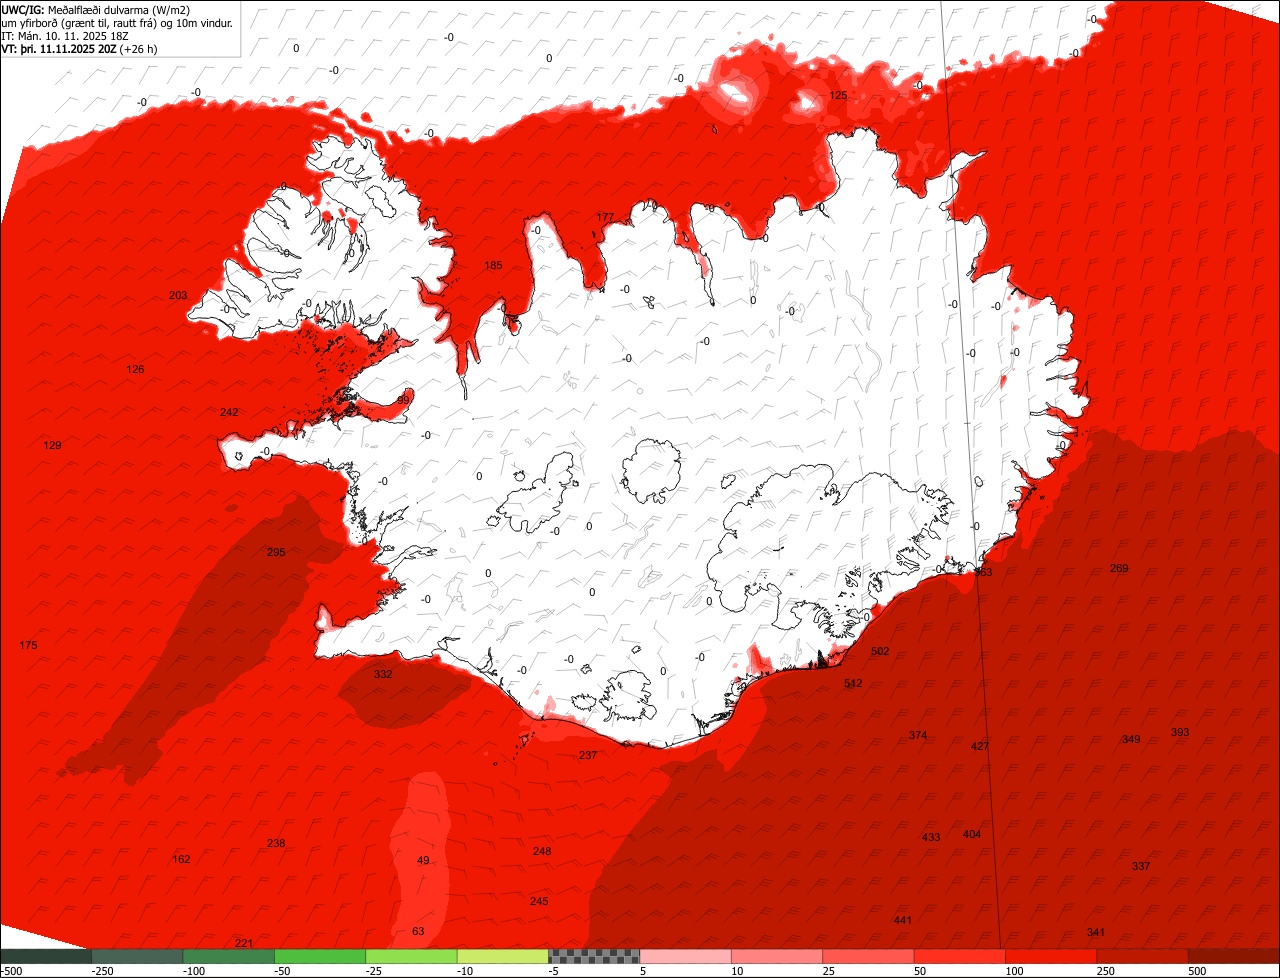
Task: Click the 221 value just above the legend
Action: coord(243,943)
